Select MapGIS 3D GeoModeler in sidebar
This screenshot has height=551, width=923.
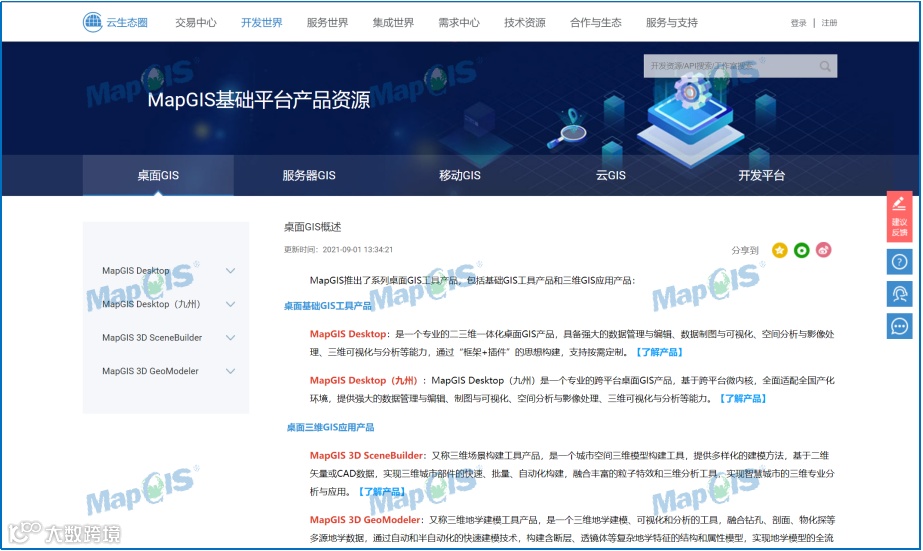150,371
